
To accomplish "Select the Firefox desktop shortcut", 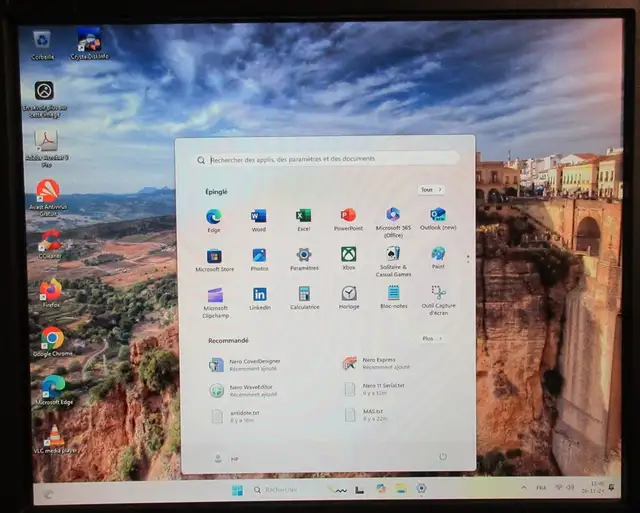I will point(51,293).
